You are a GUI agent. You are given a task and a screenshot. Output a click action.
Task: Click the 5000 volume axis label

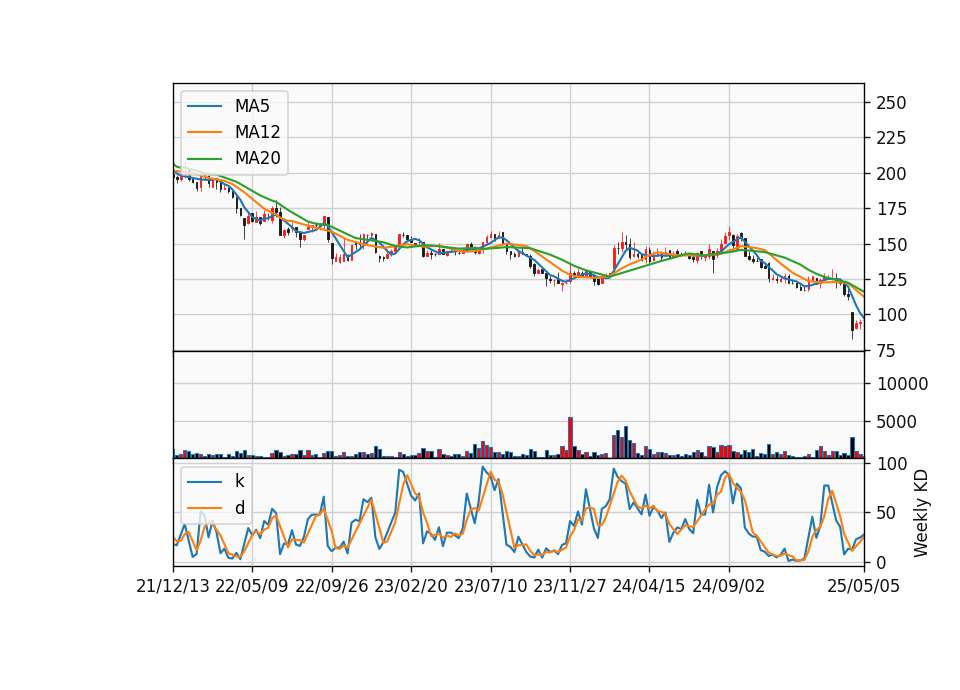pyautogui.click(x=897, y=422)
